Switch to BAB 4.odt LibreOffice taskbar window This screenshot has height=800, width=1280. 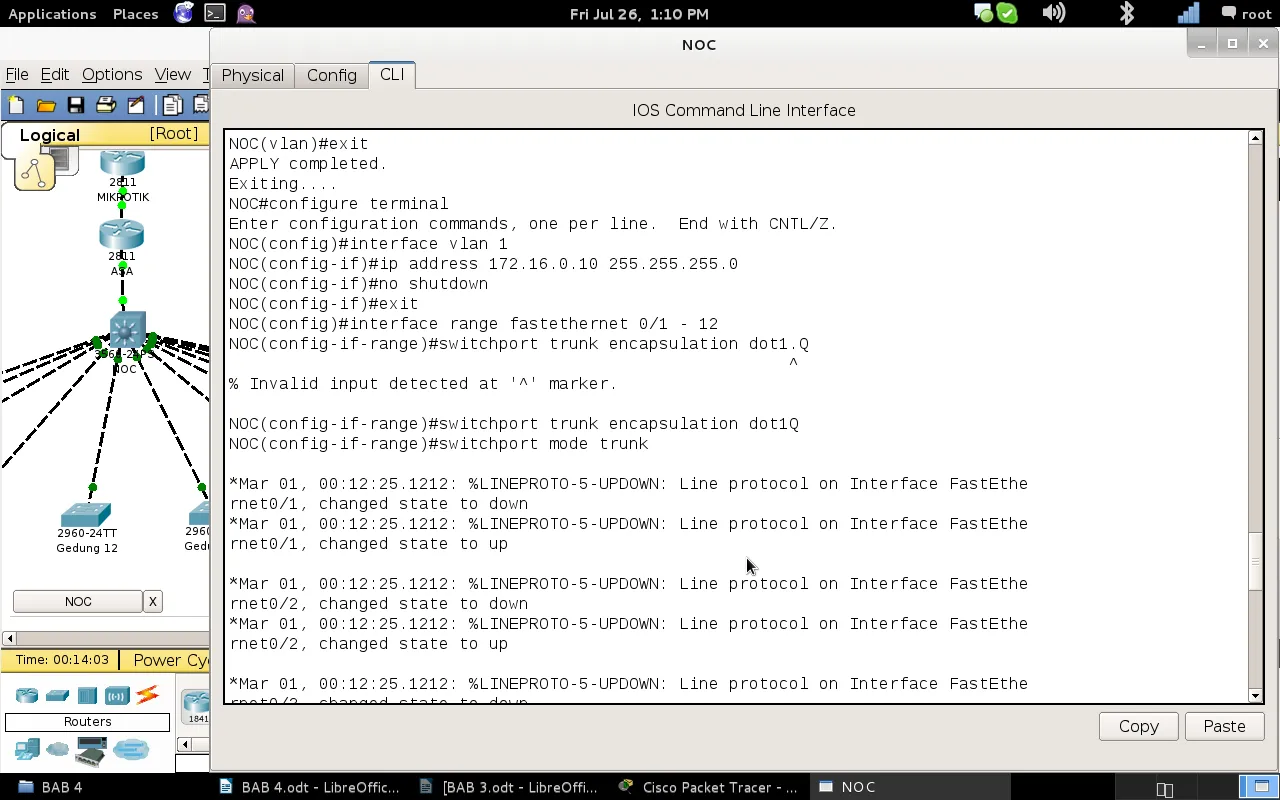pyautogui.click(x=309, y=787)
